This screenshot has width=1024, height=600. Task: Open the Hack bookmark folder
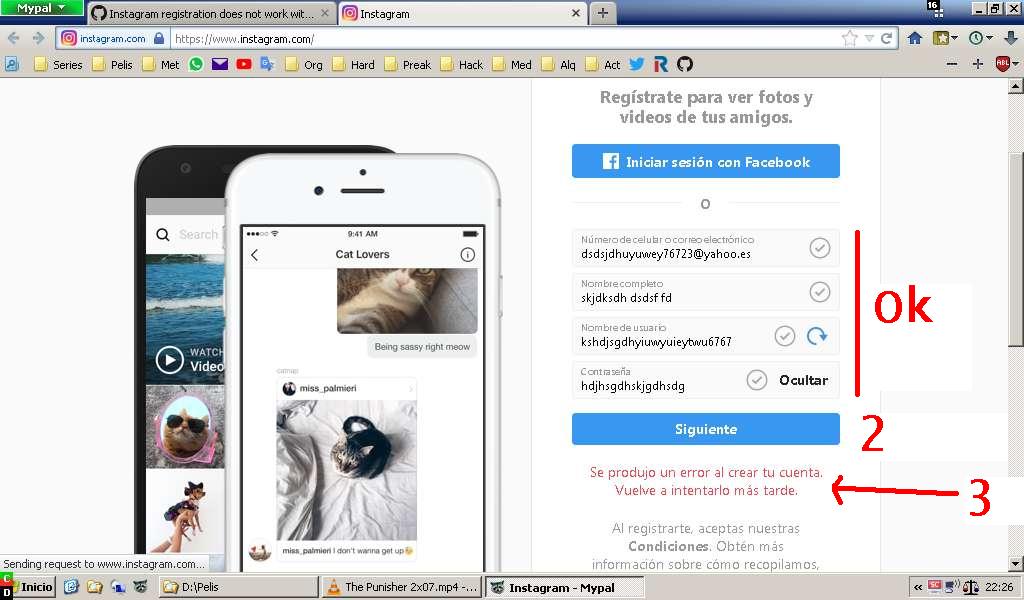click(462, 65)
